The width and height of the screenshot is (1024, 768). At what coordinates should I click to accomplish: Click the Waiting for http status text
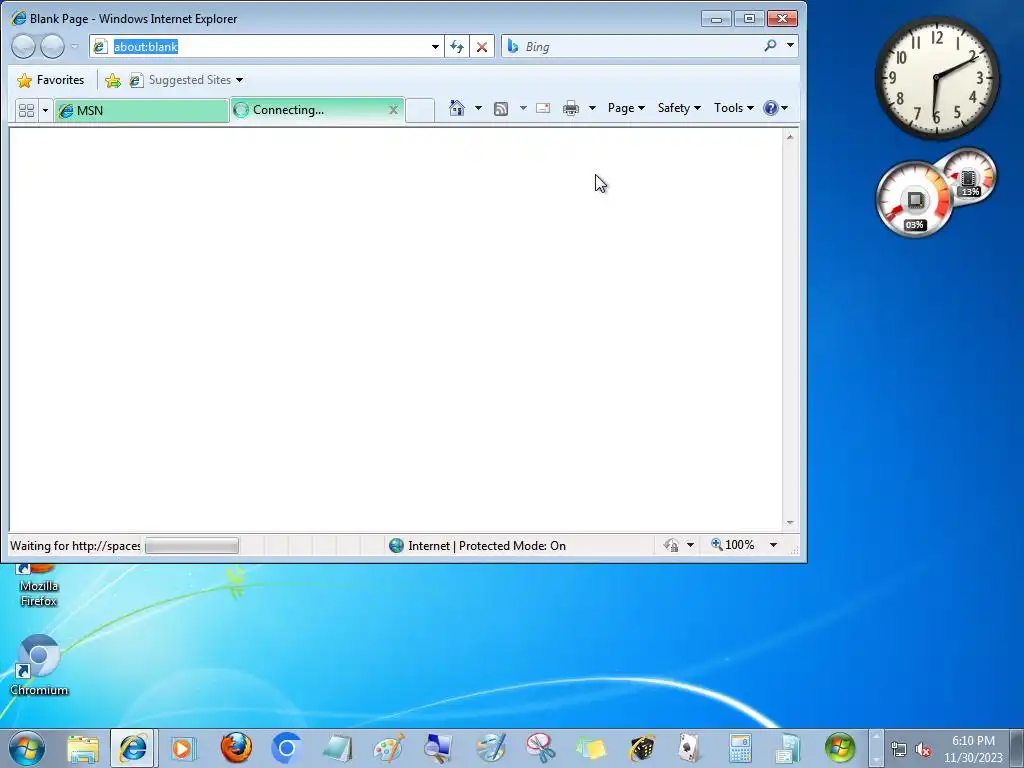point(75,545)
